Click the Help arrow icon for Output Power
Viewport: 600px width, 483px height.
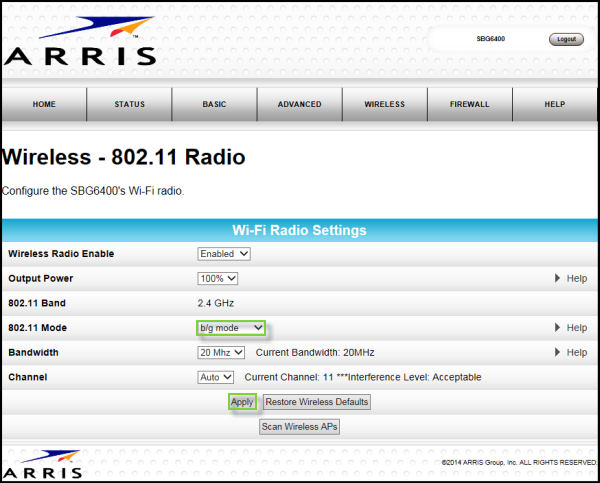(x=558, y=278)
